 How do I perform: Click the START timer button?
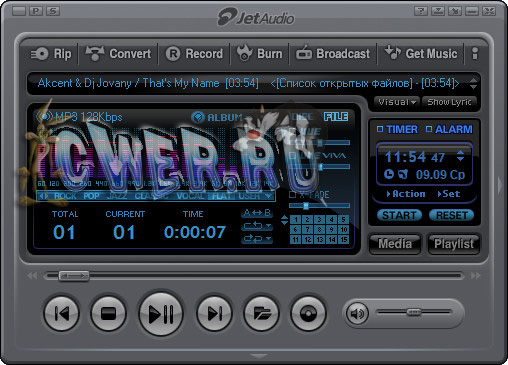point(399,215)
